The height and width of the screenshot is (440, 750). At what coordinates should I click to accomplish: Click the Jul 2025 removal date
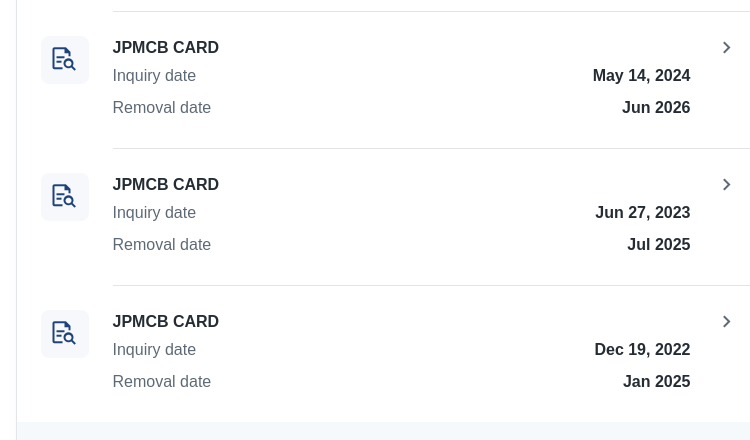coord(659,244)
